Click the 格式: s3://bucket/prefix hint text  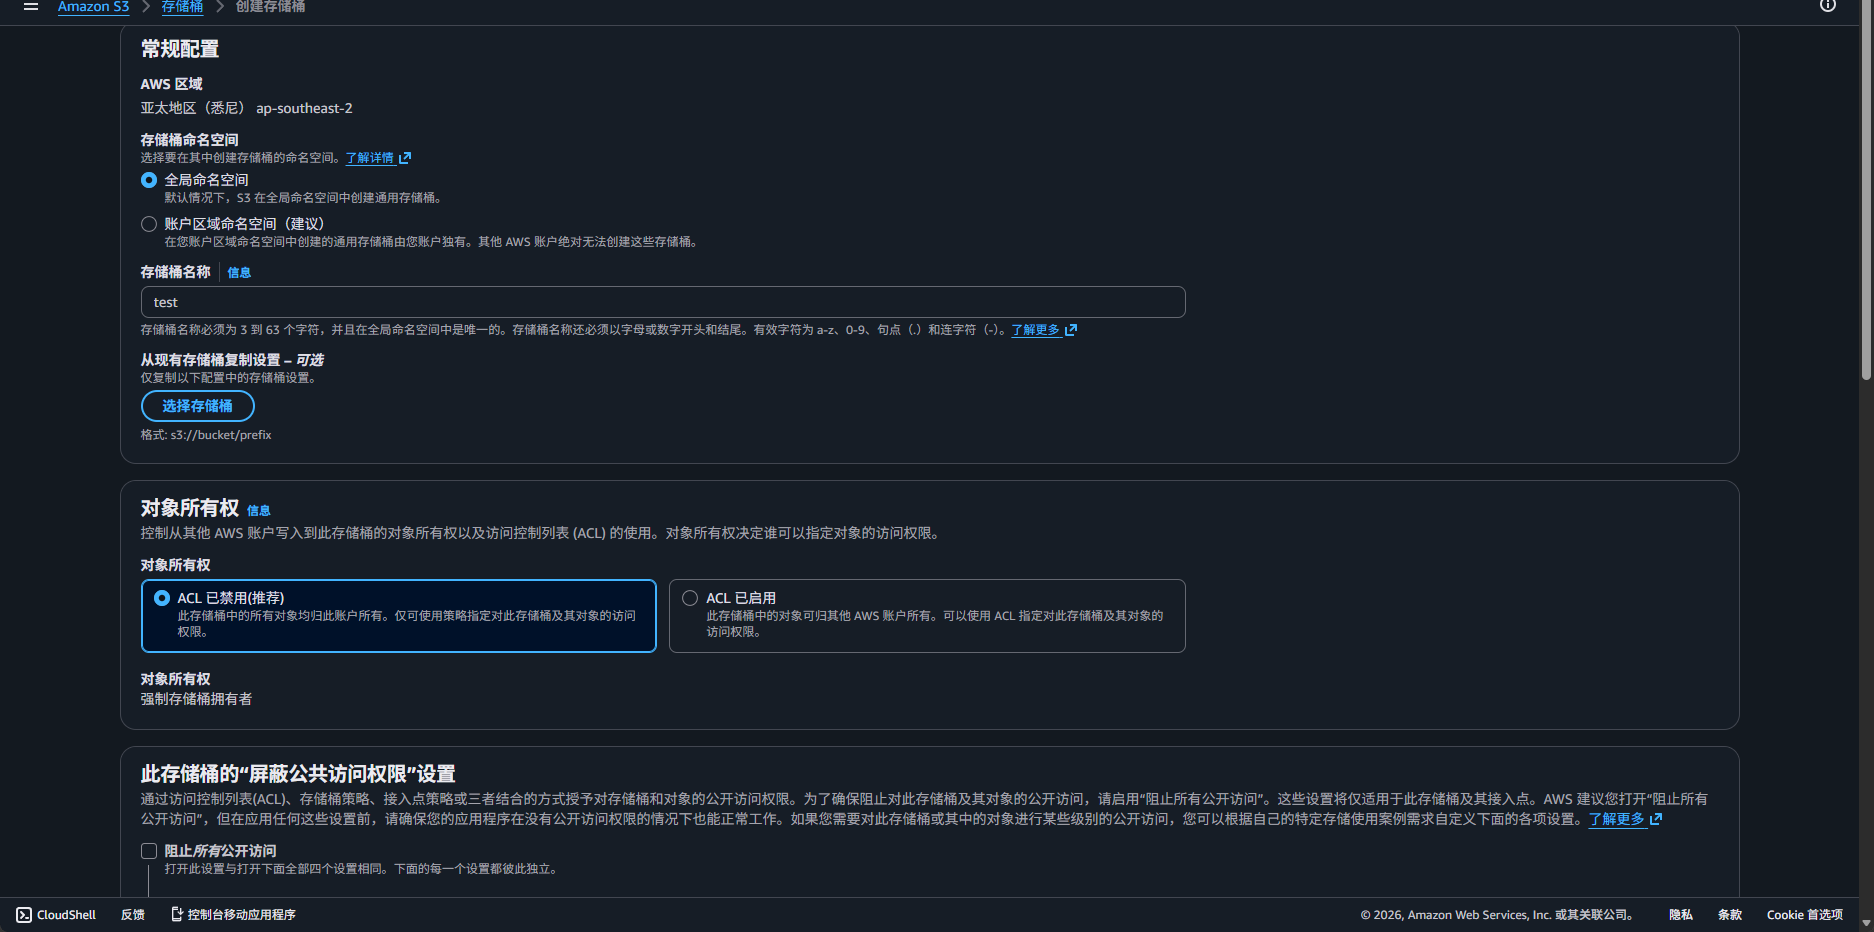(x=206, y=435)
